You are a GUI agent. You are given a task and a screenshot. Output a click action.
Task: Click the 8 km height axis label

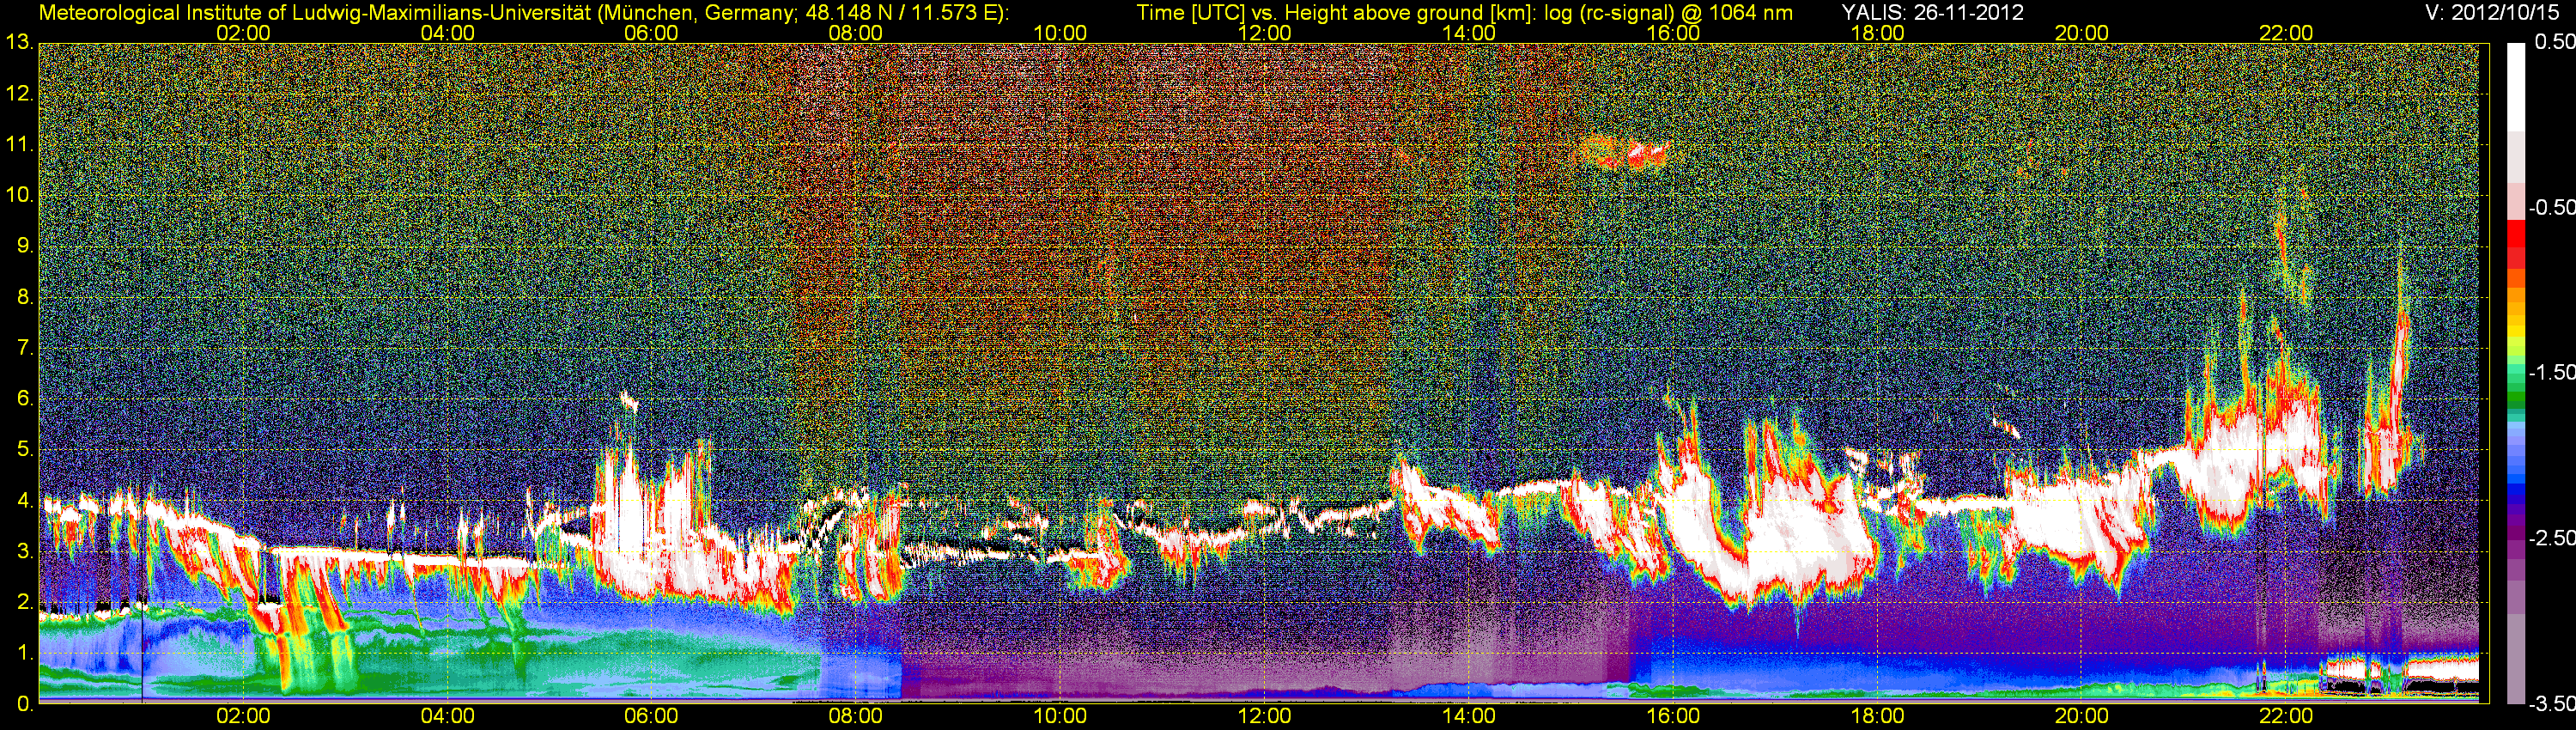(x=24, y=297)
